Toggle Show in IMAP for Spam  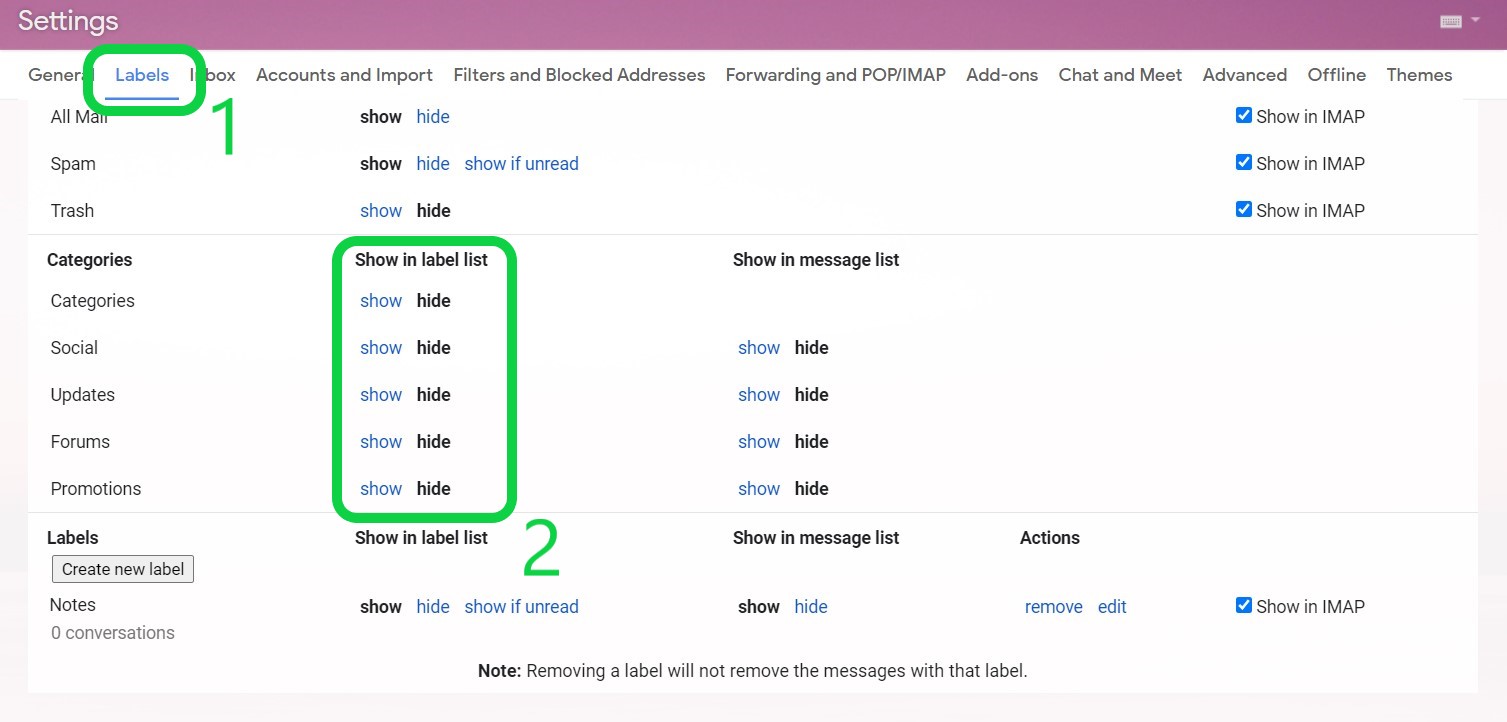(x=1244, y=163)
